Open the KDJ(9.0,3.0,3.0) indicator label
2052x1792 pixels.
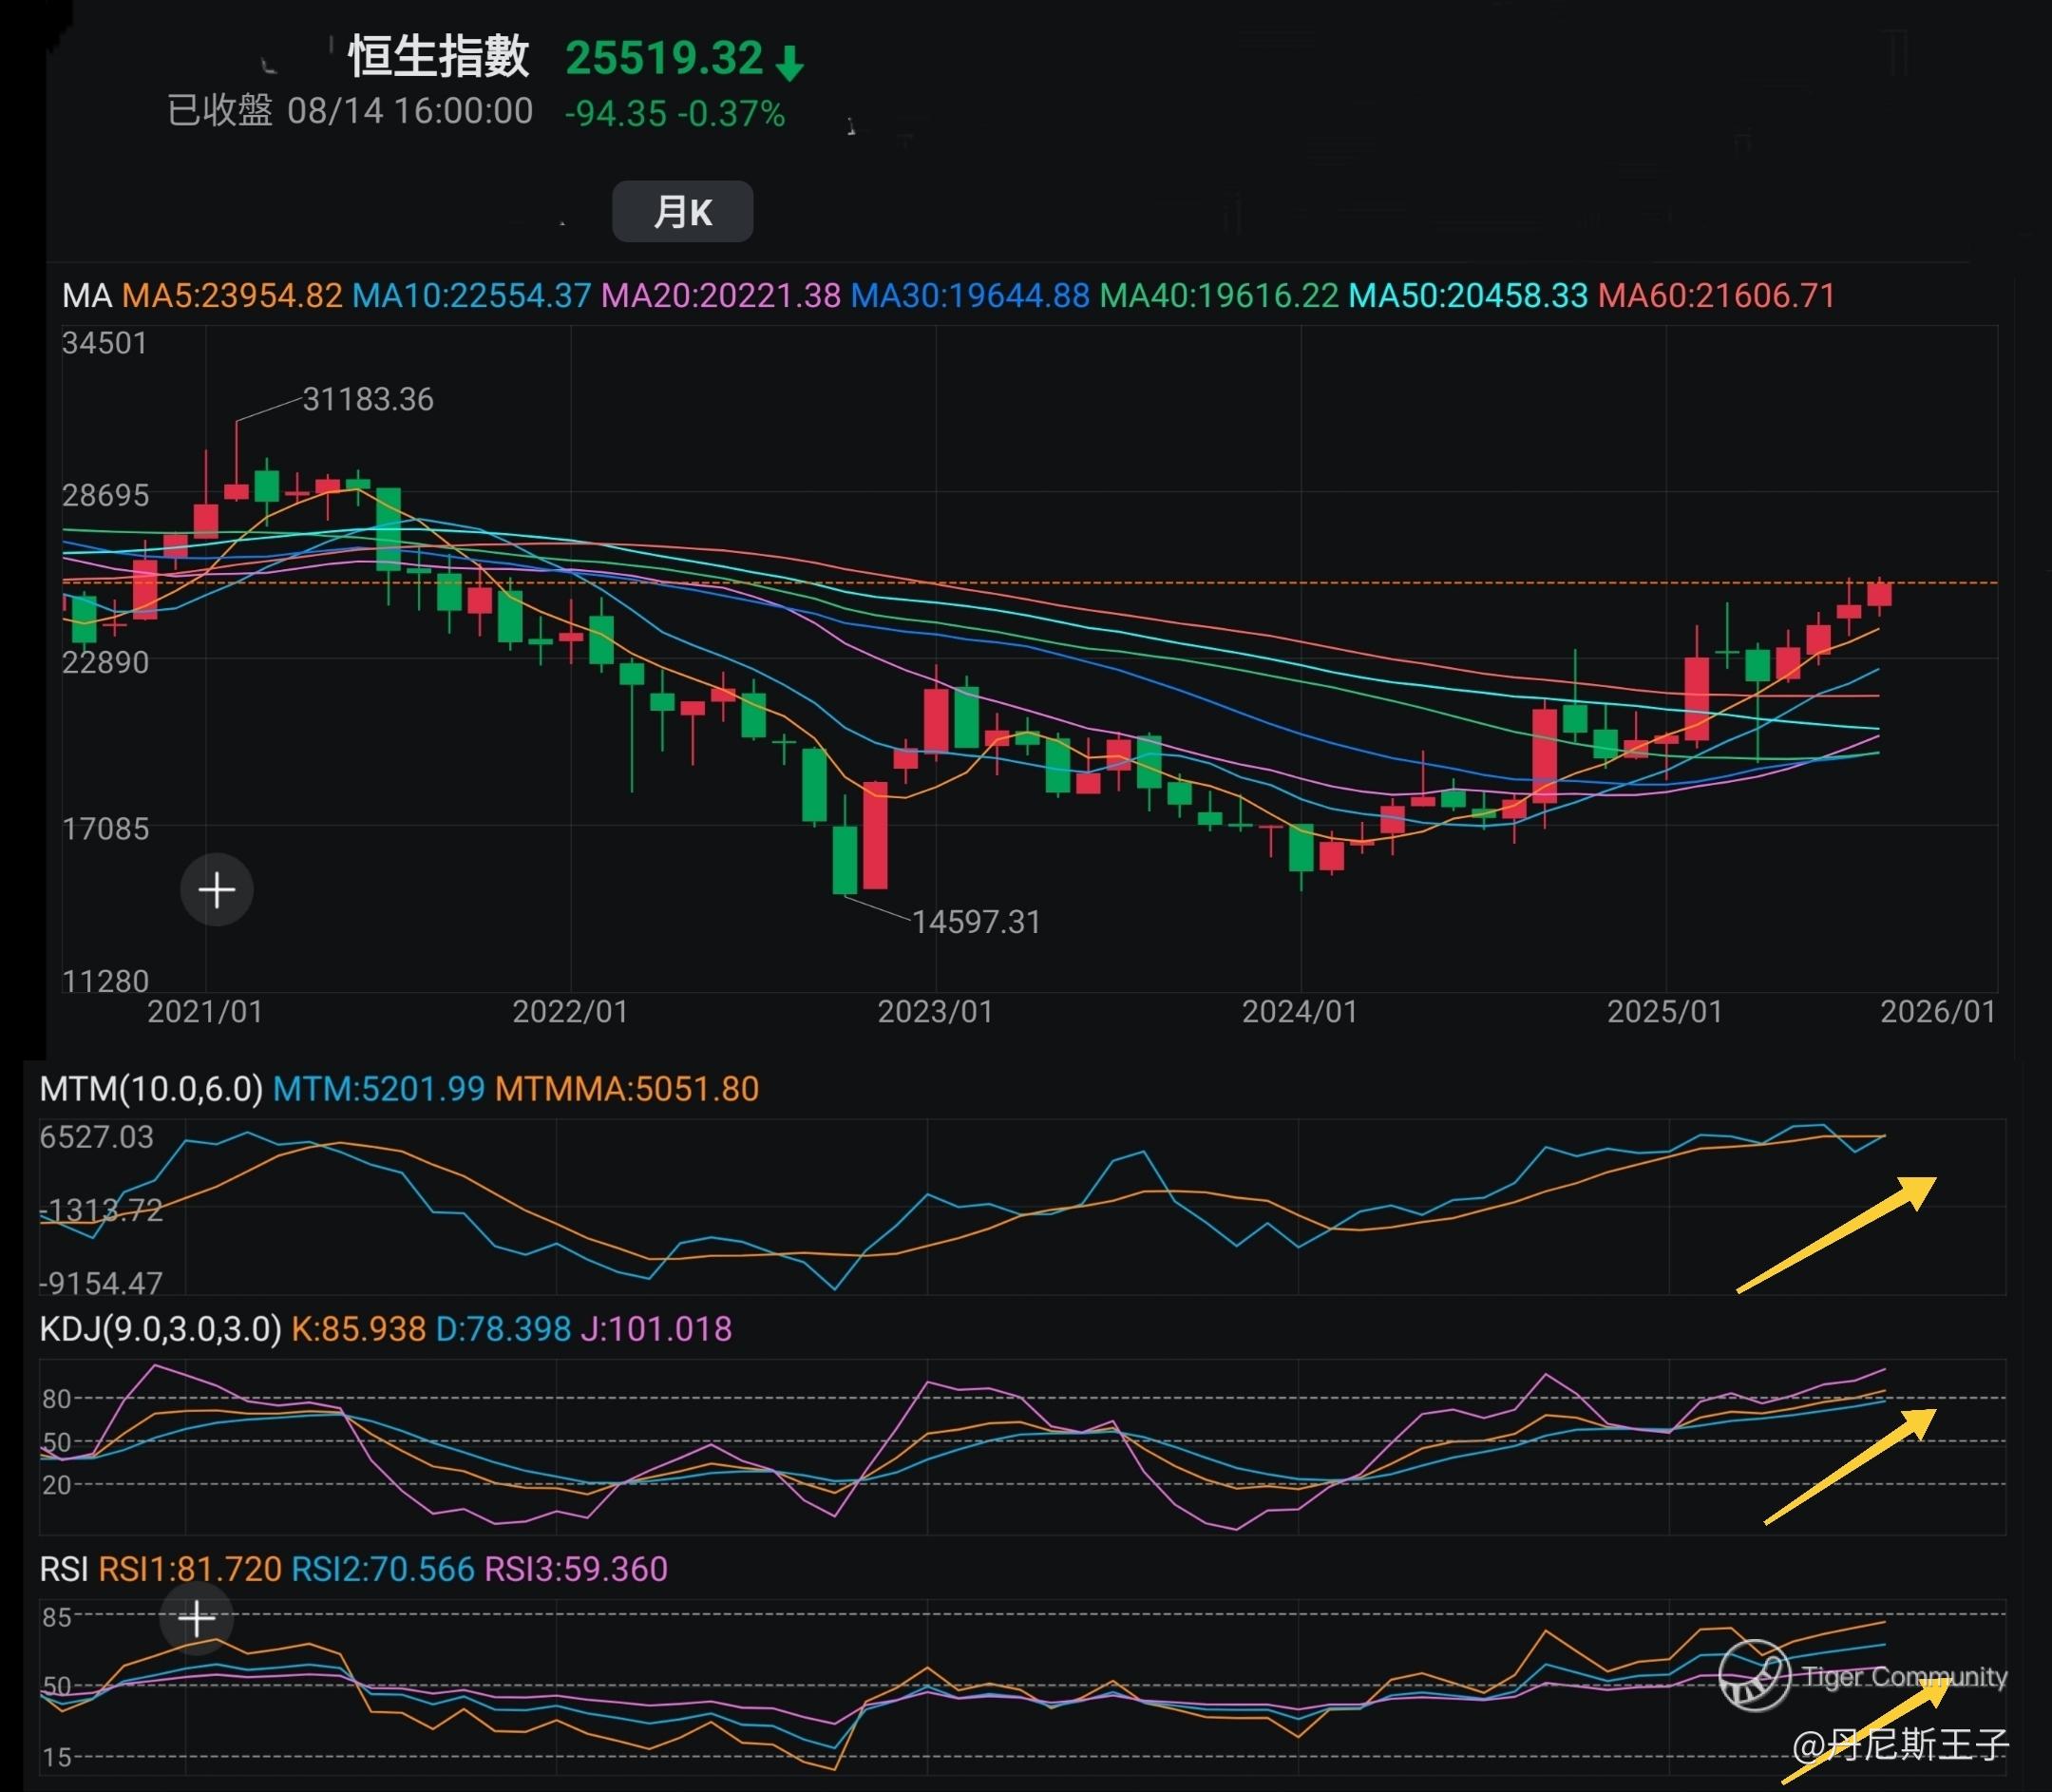[160, 1329]
